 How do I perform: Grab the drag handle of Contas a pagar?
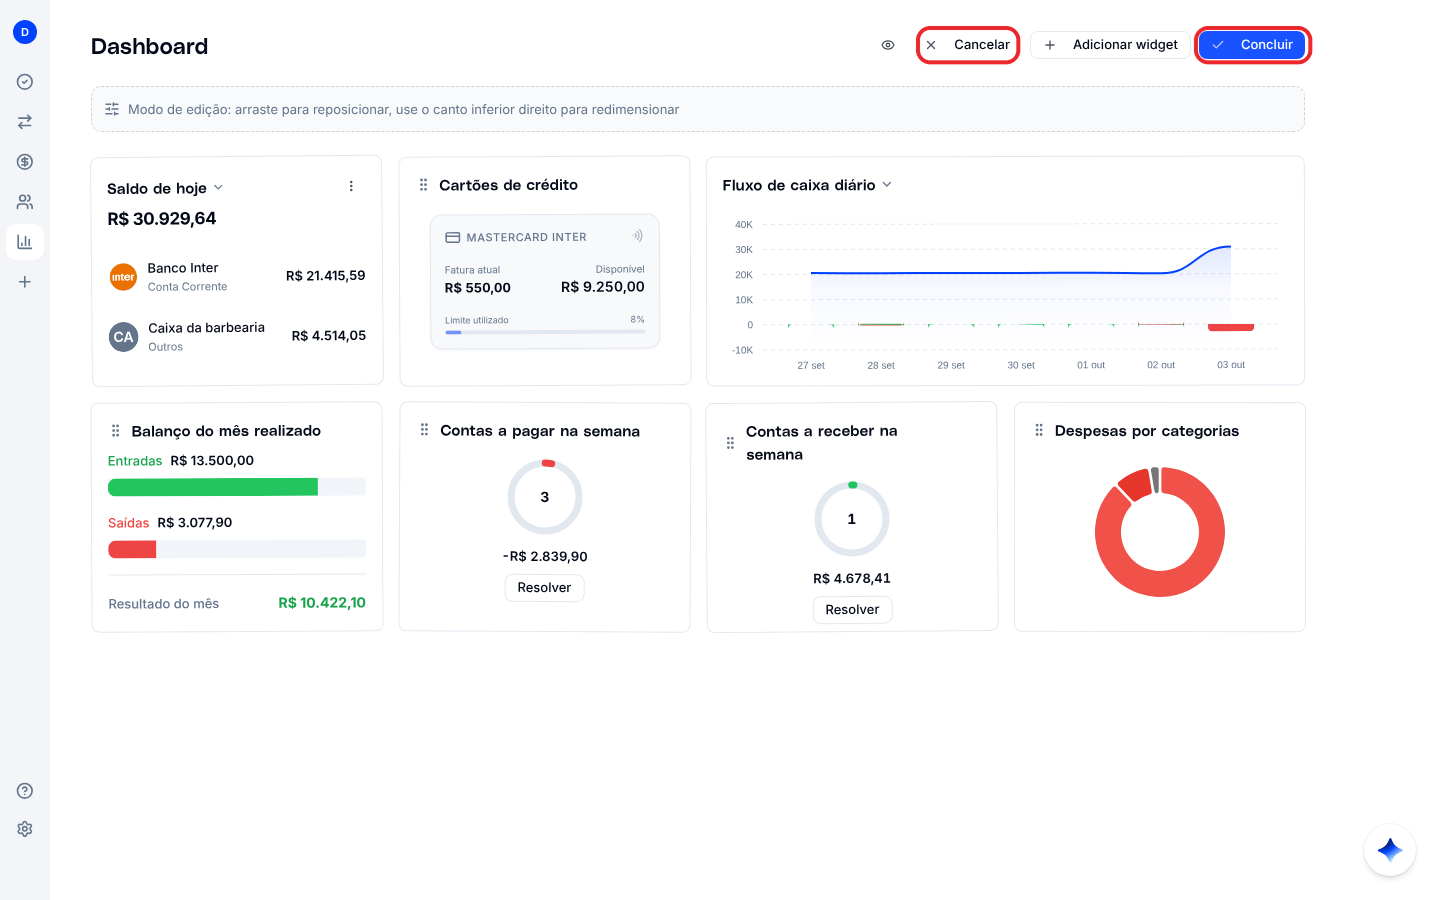[425, 430]
